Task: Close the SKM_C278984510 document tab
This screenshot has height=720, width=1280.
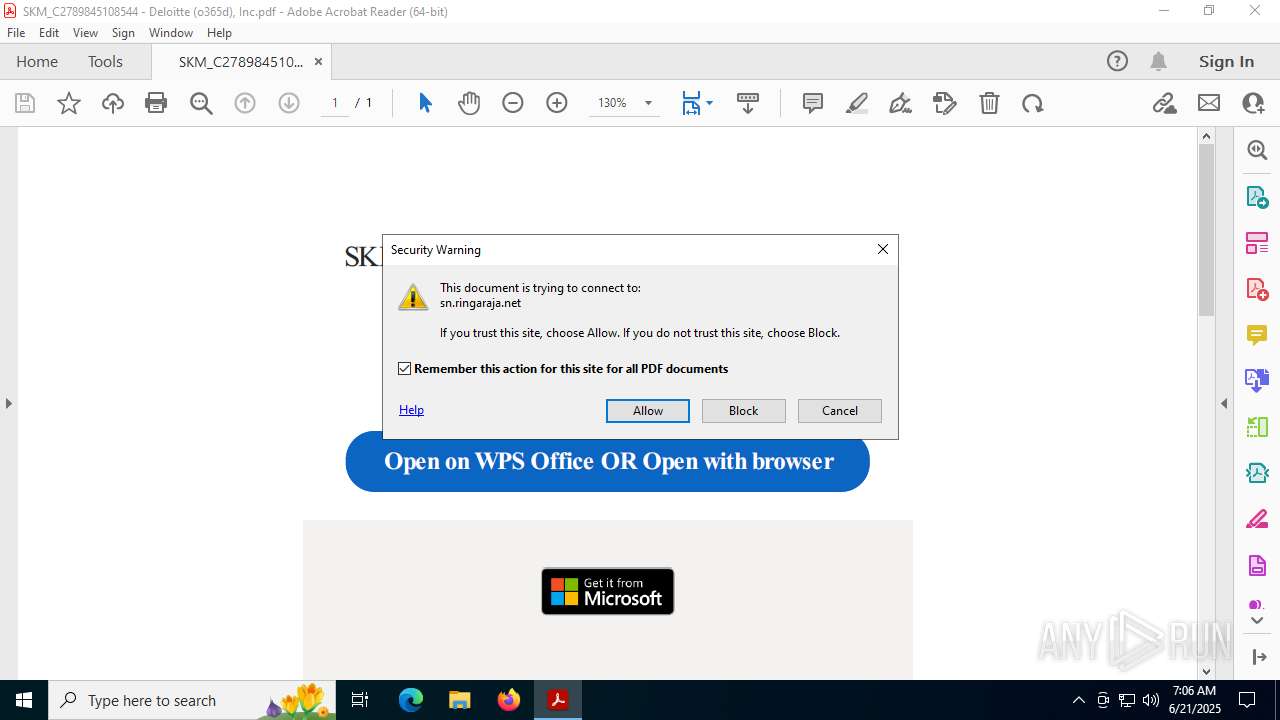Action: point(319,61)
